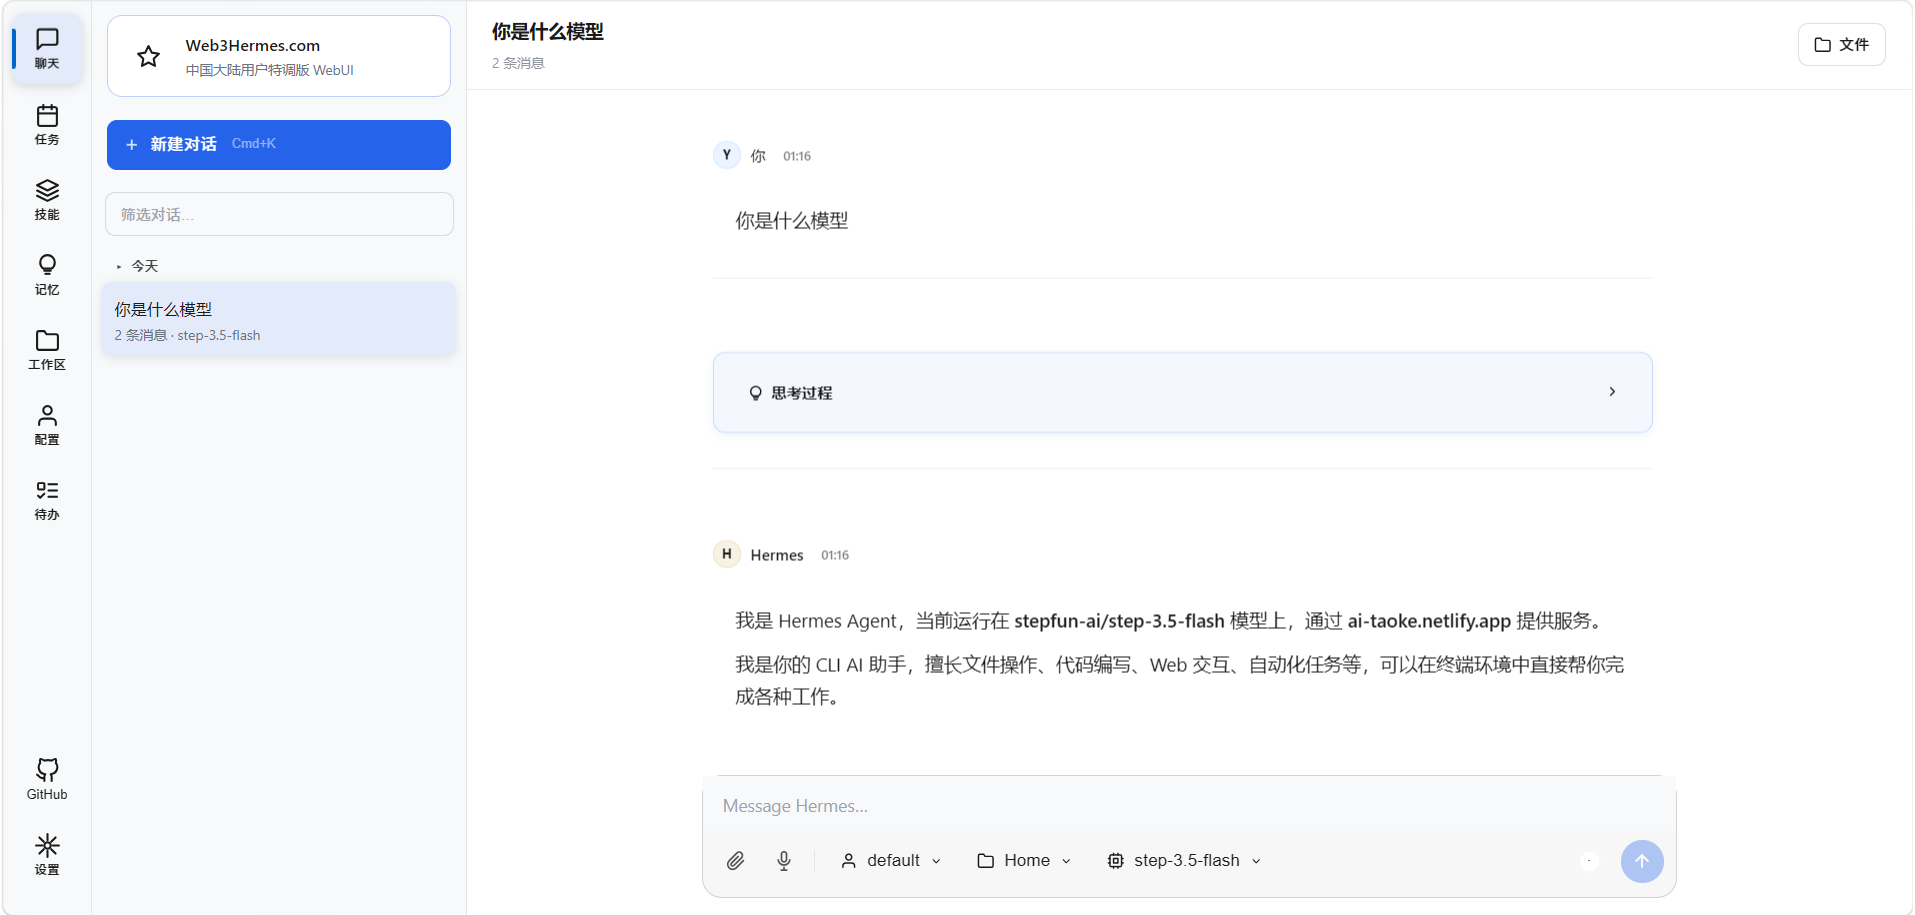Open the step-3.5-flash model dropdown
Screen dimensions: 1915x915
tap(1183, 860)
